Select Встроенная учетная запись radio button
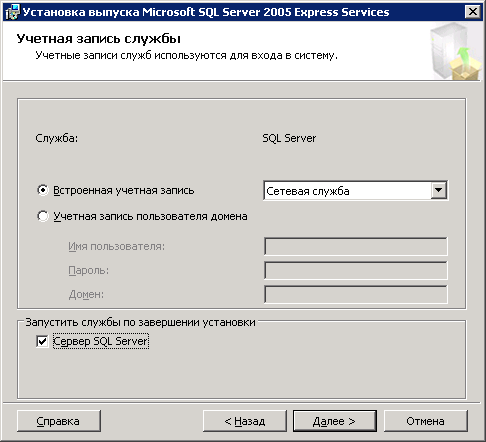Viewport: 486px width, 442px height. (43, 190)
